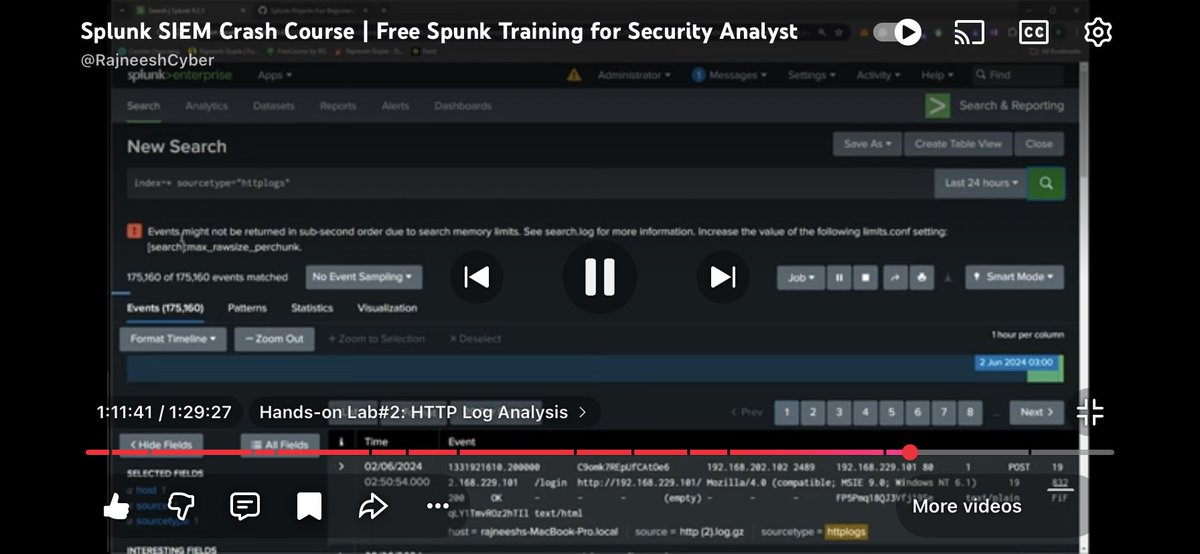Screen dimensions: 1200x554
Task: Click the Zoom Out button
Action: coord(275,339)
